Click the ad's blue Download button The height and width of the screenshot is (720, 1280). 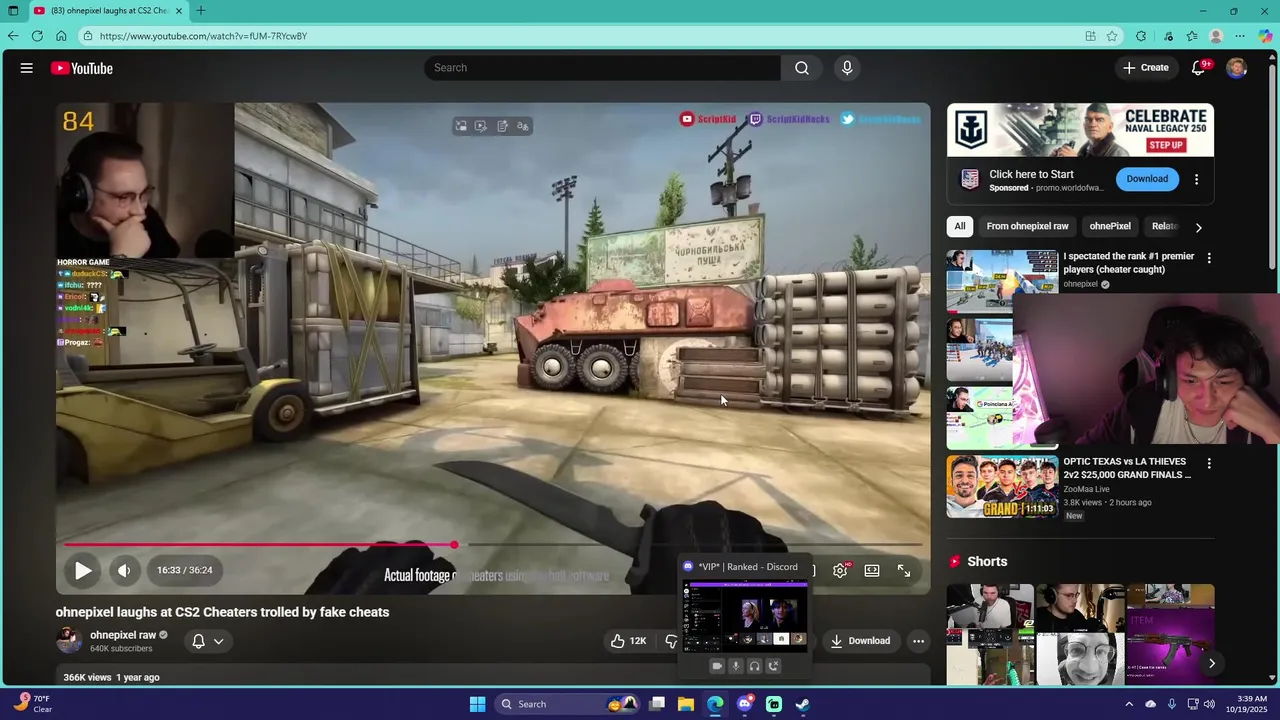[x=1147, y=179]
